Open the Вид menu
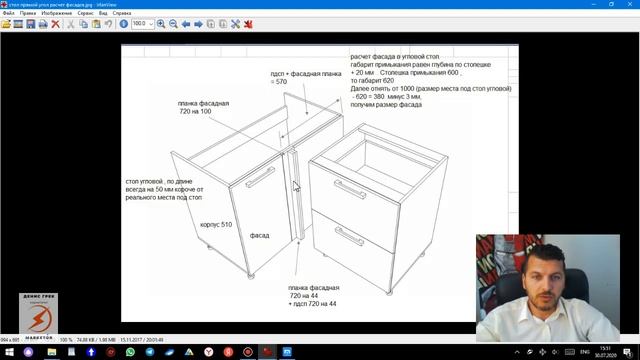 pyautogui.click(x=103, y=13)
